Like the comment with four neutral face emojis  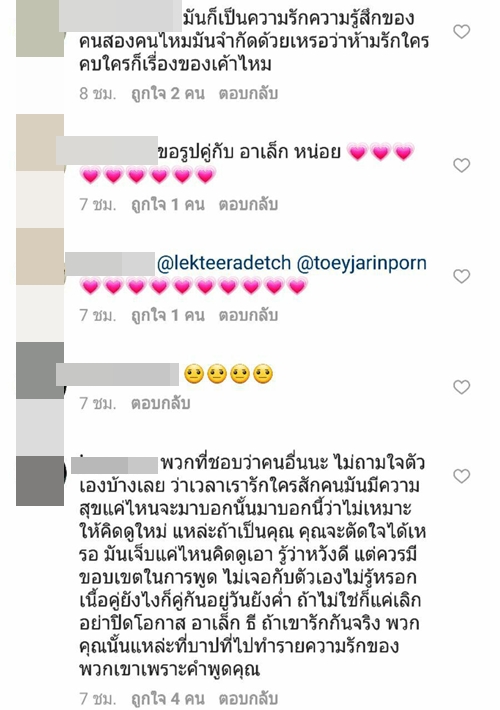click(x=462, y=387)
